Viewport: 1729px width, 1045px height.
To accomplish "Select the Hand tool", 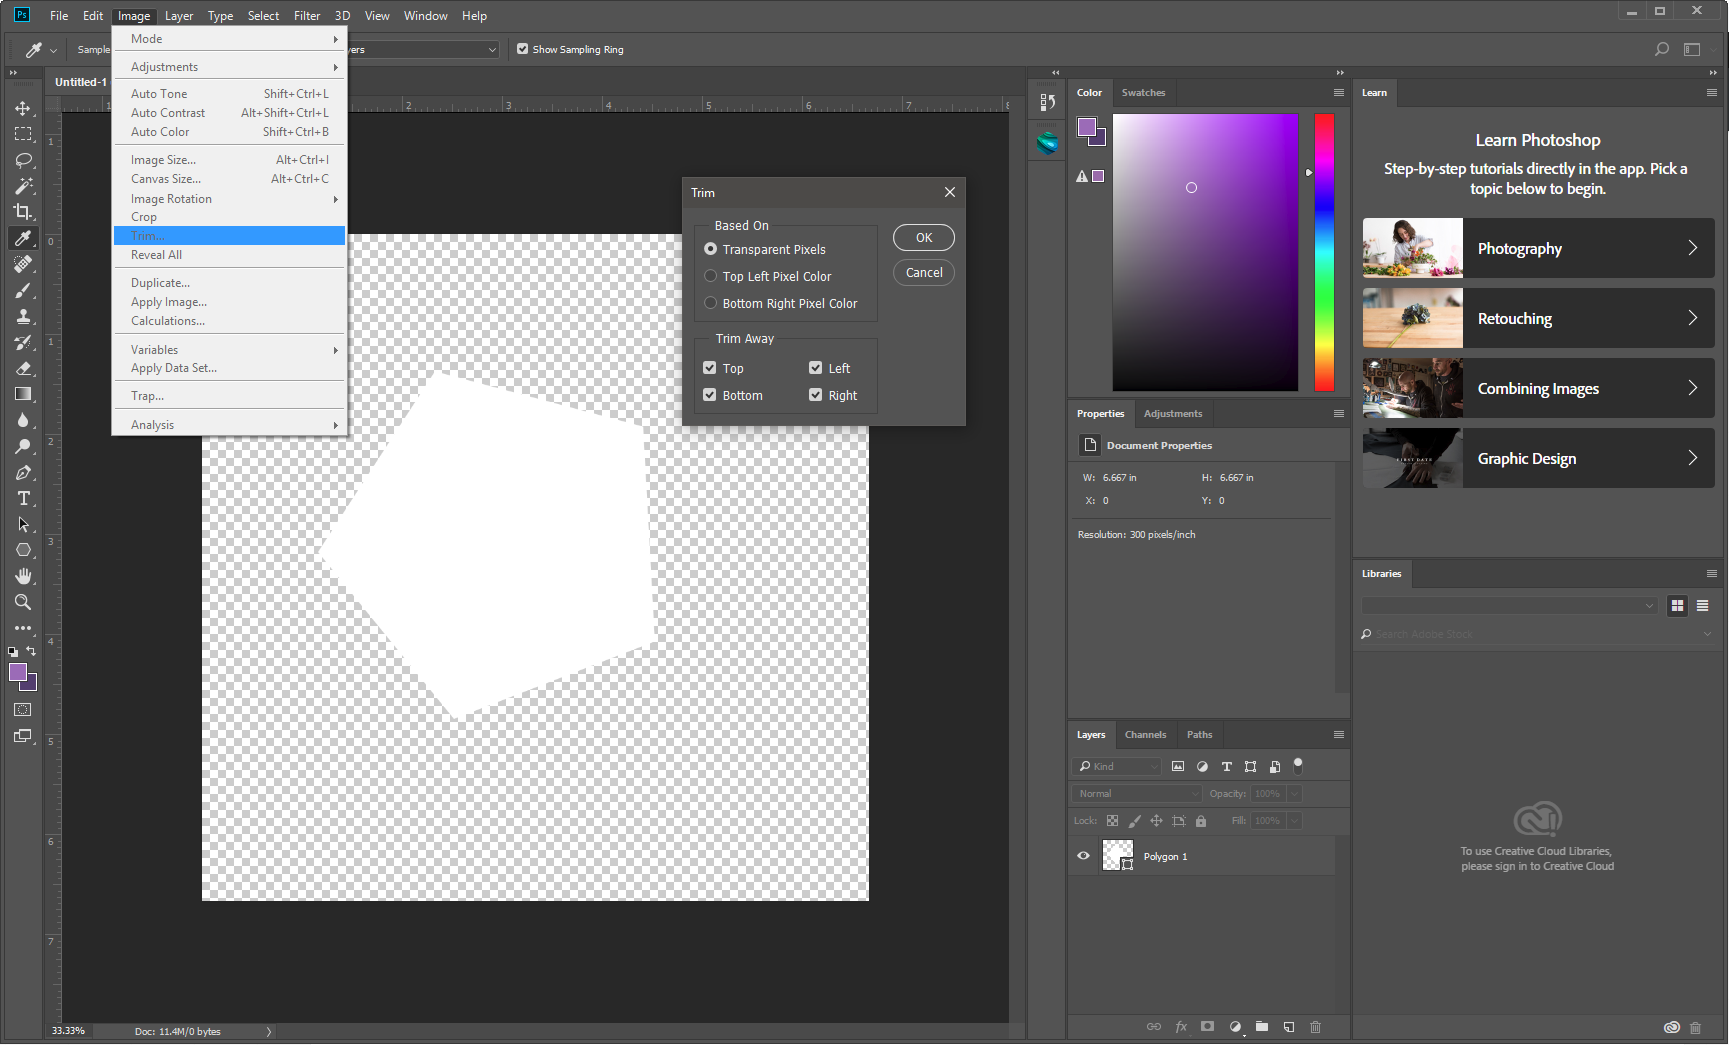I will click(x=23, y=576).
